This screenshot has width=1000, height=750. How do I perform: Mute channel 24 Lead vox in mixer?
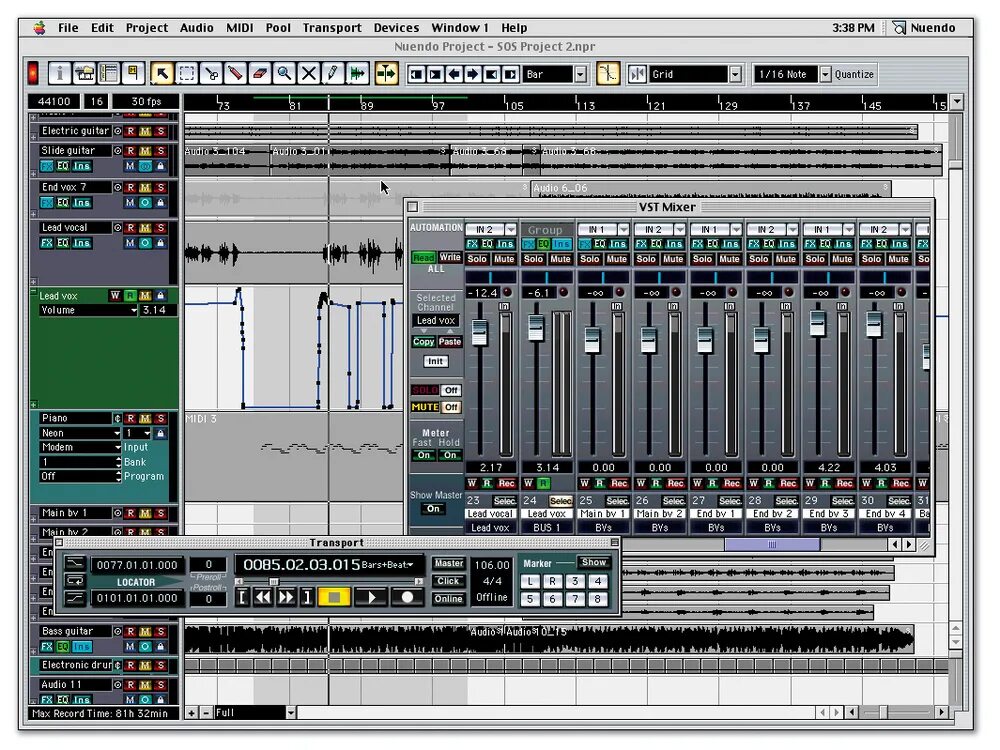(561, 259)
